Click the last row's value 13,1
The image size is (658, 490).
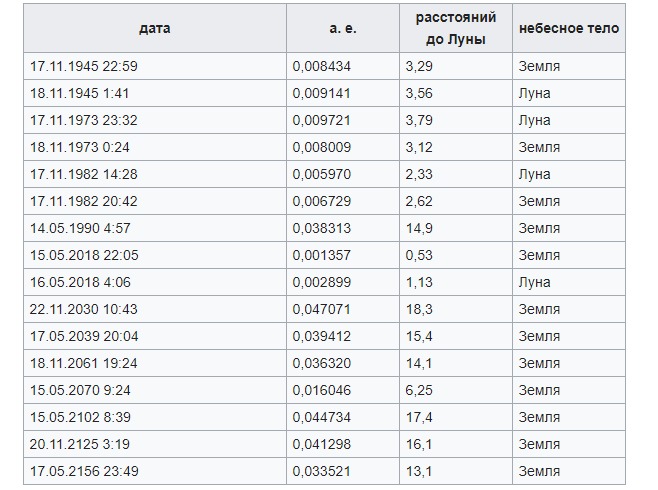click(x=418, y=471)
